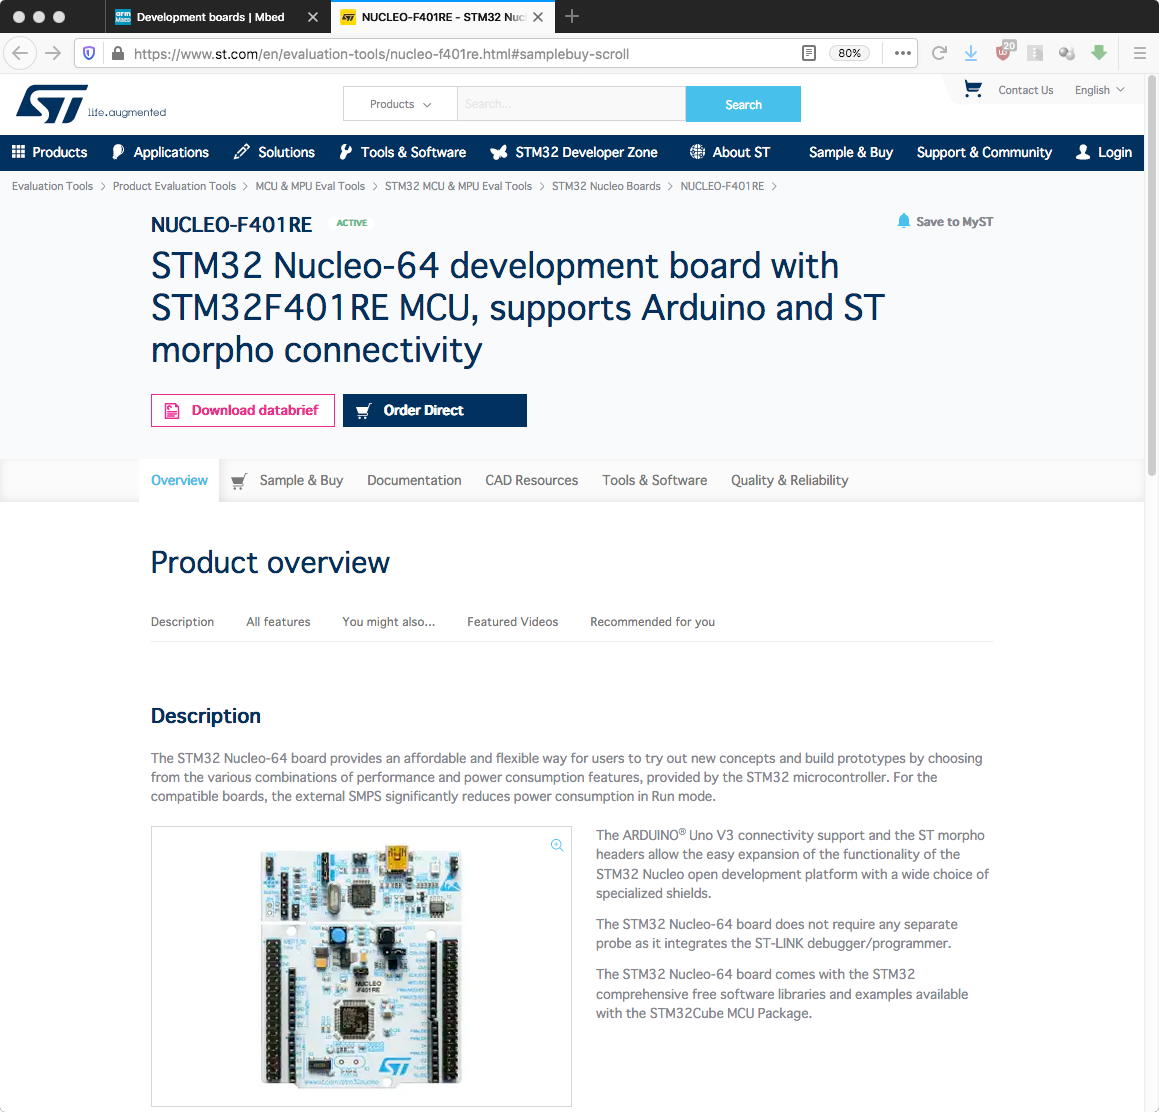Click the user icon beside Login
The height and width of the screenshot is (1112, 1159).
point(1082,152)
